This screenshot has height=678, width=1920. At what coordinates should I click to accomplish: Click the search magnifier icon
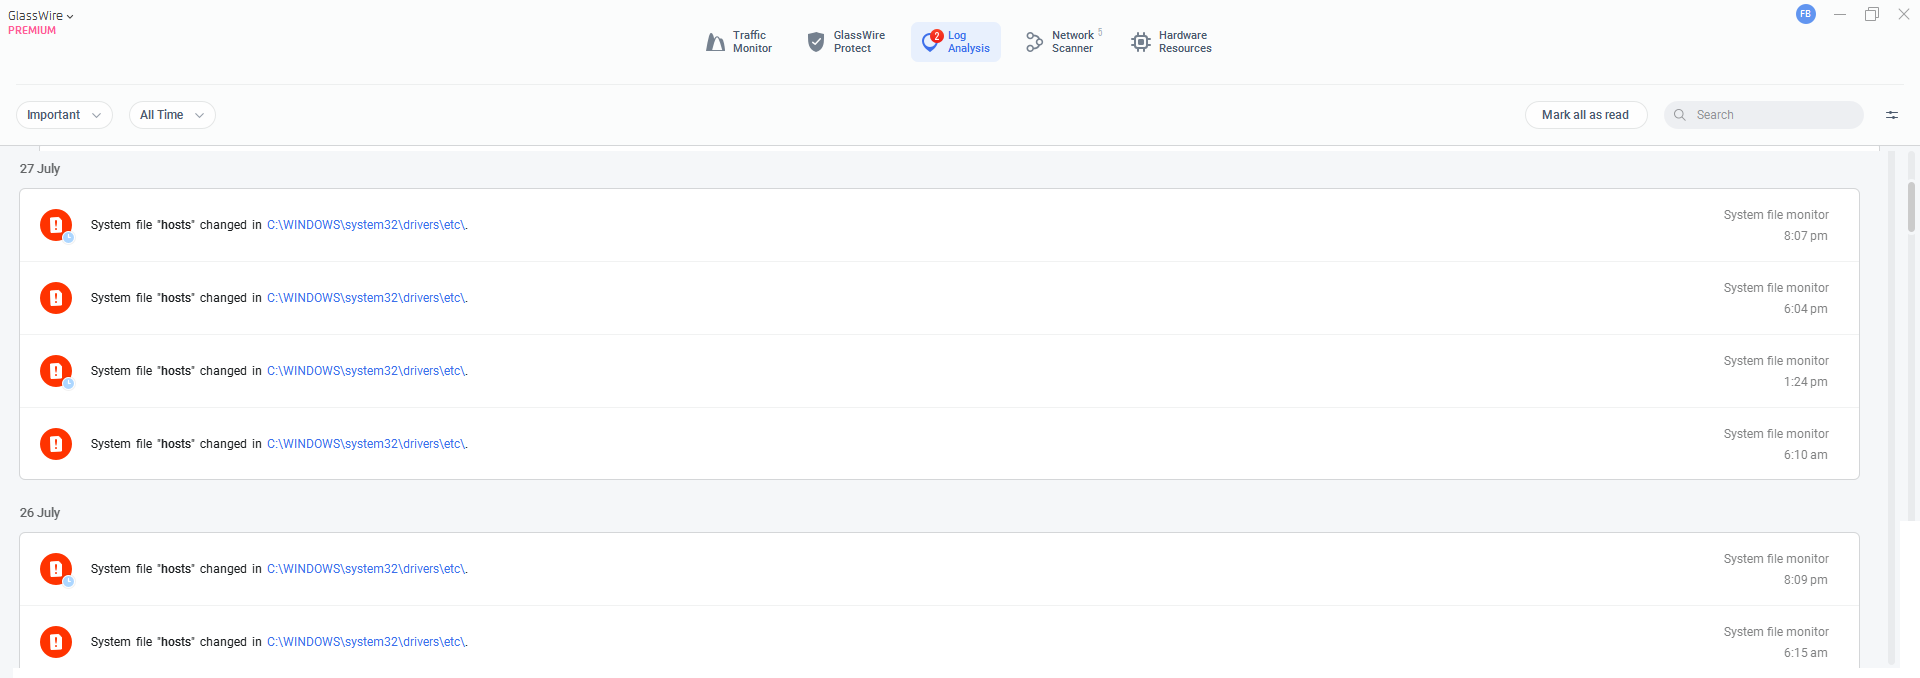1680,115
